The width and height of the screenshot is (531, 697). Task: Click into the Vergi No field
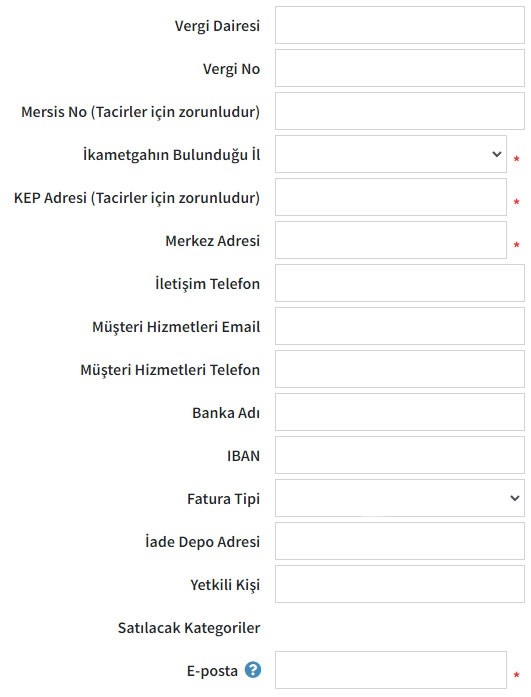click(399, 68)
